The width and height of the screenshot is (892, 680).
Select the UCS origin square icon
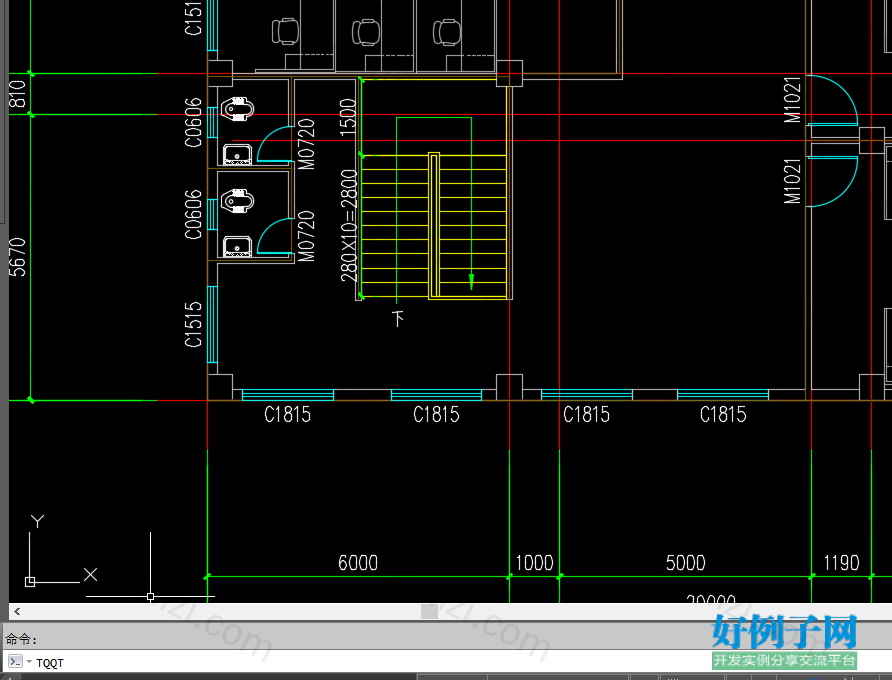pyautogui.click(x=30, y=582)
